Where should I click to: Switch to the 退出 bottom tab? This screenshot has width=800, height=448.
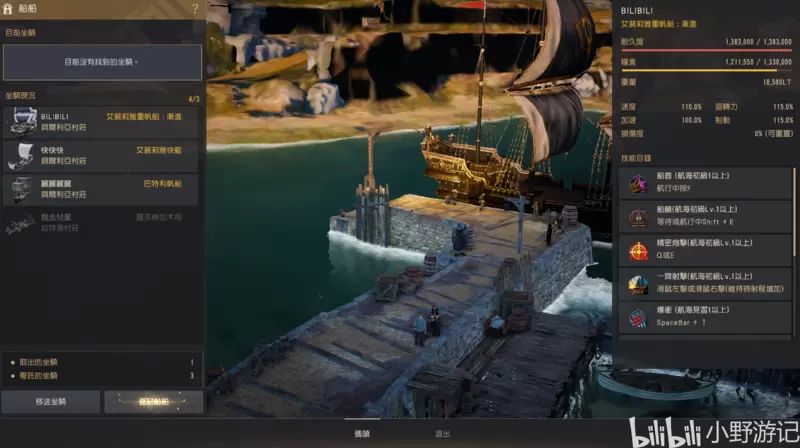(443, 434)
